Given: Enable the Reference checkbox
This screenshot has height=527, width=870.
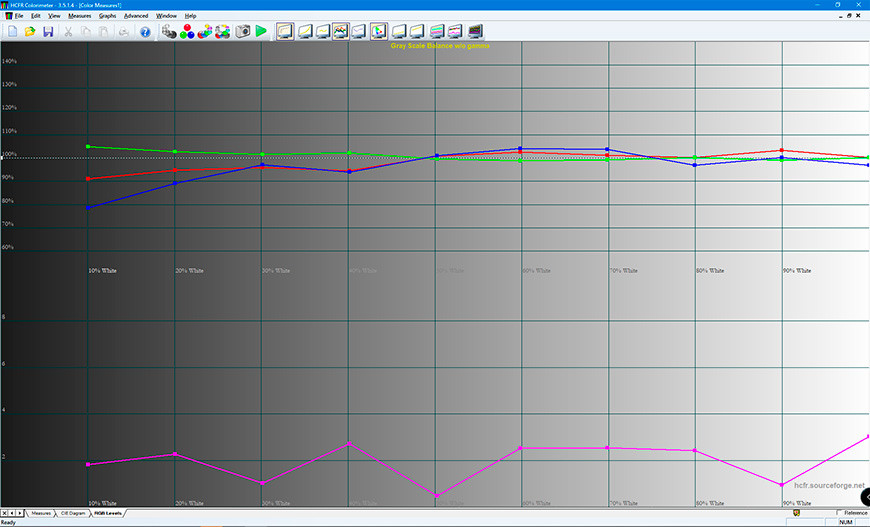Looking at the screenshot, I should pyautogui.click(x=839, y=513).
